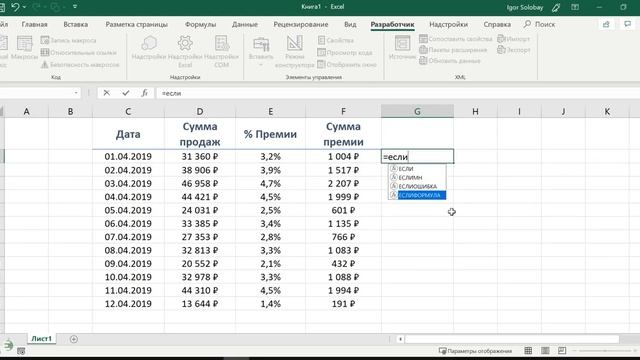Image resolution: width=640 pixels, height=360 pixels.
Task: Open the Разметка страницы tab
Action: click(x=136, y=24)
